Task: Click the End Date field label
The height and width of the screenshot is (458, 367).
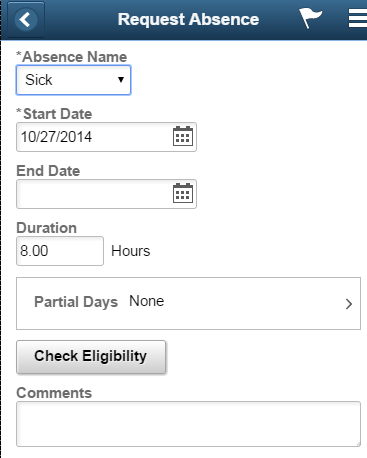Action: 48,171
